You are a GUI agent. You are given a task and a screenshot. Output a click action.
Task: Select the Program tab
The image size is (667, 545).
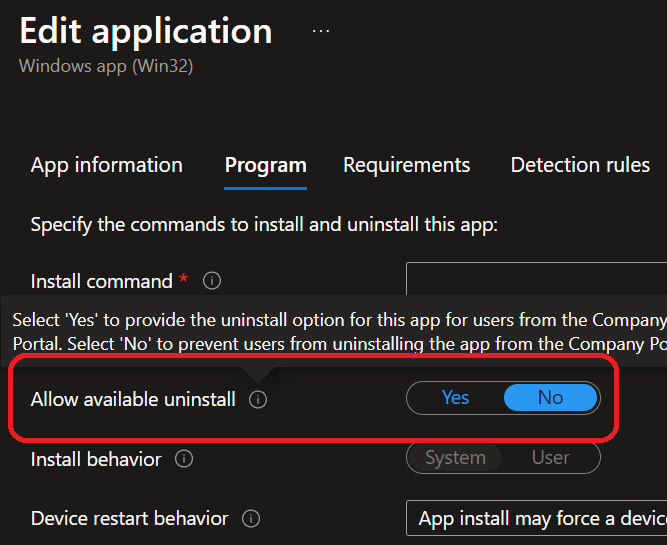tap(265, 165)
